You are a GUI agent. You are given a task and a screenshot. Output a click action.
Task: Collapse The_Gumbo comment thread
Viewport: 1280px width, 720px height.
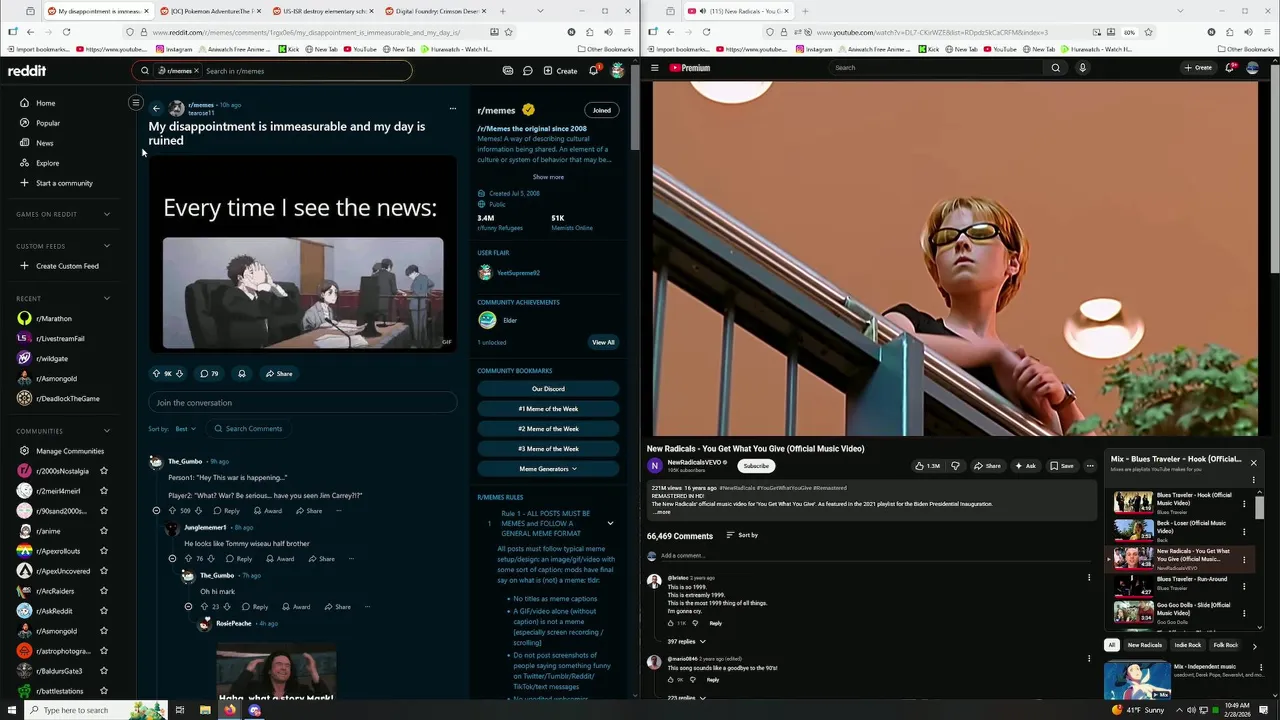click(156, 511)
